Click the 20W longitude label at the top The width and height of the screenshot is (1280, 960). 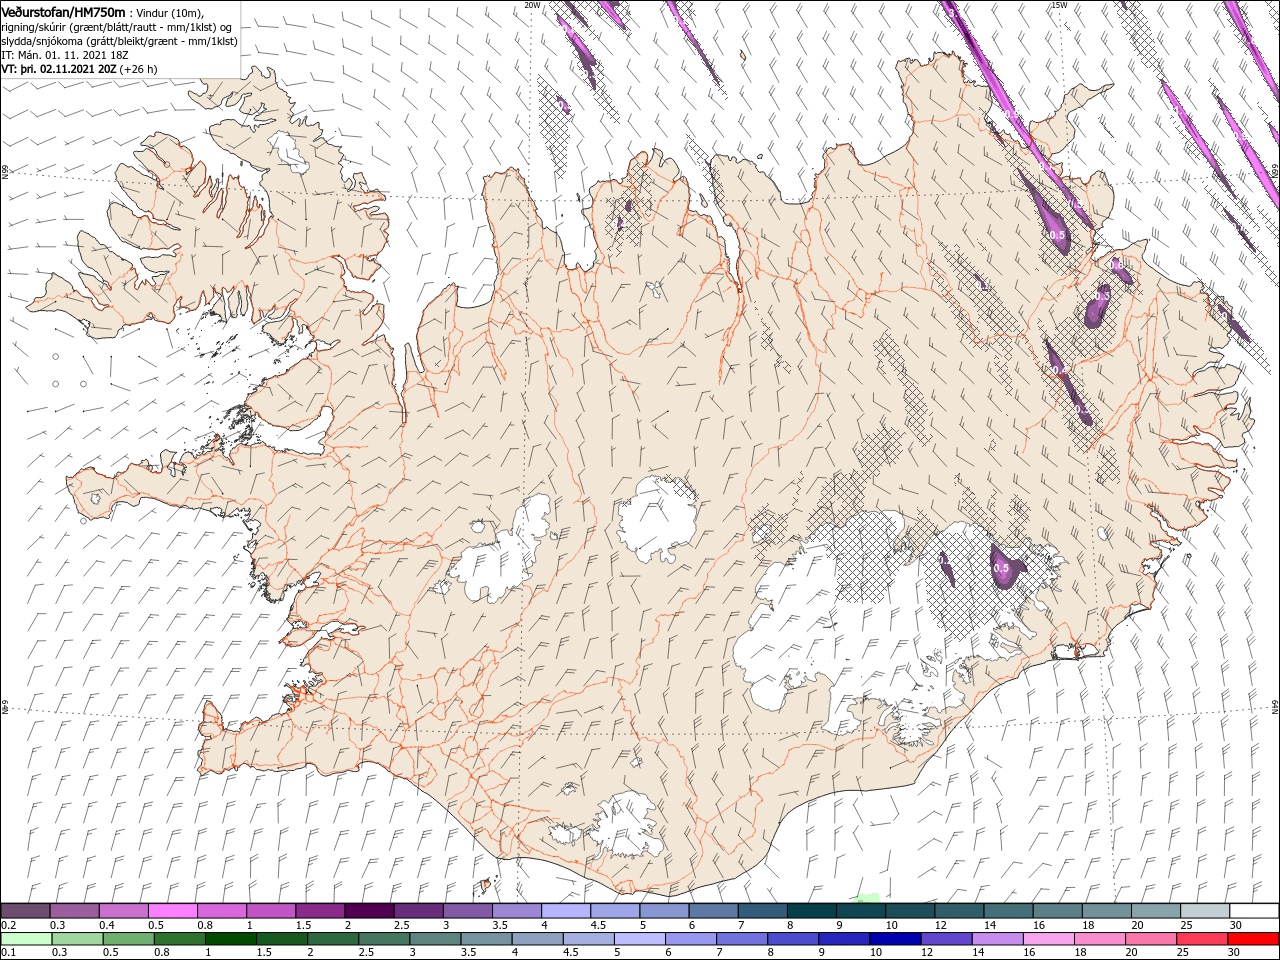(x=533, y=5)
